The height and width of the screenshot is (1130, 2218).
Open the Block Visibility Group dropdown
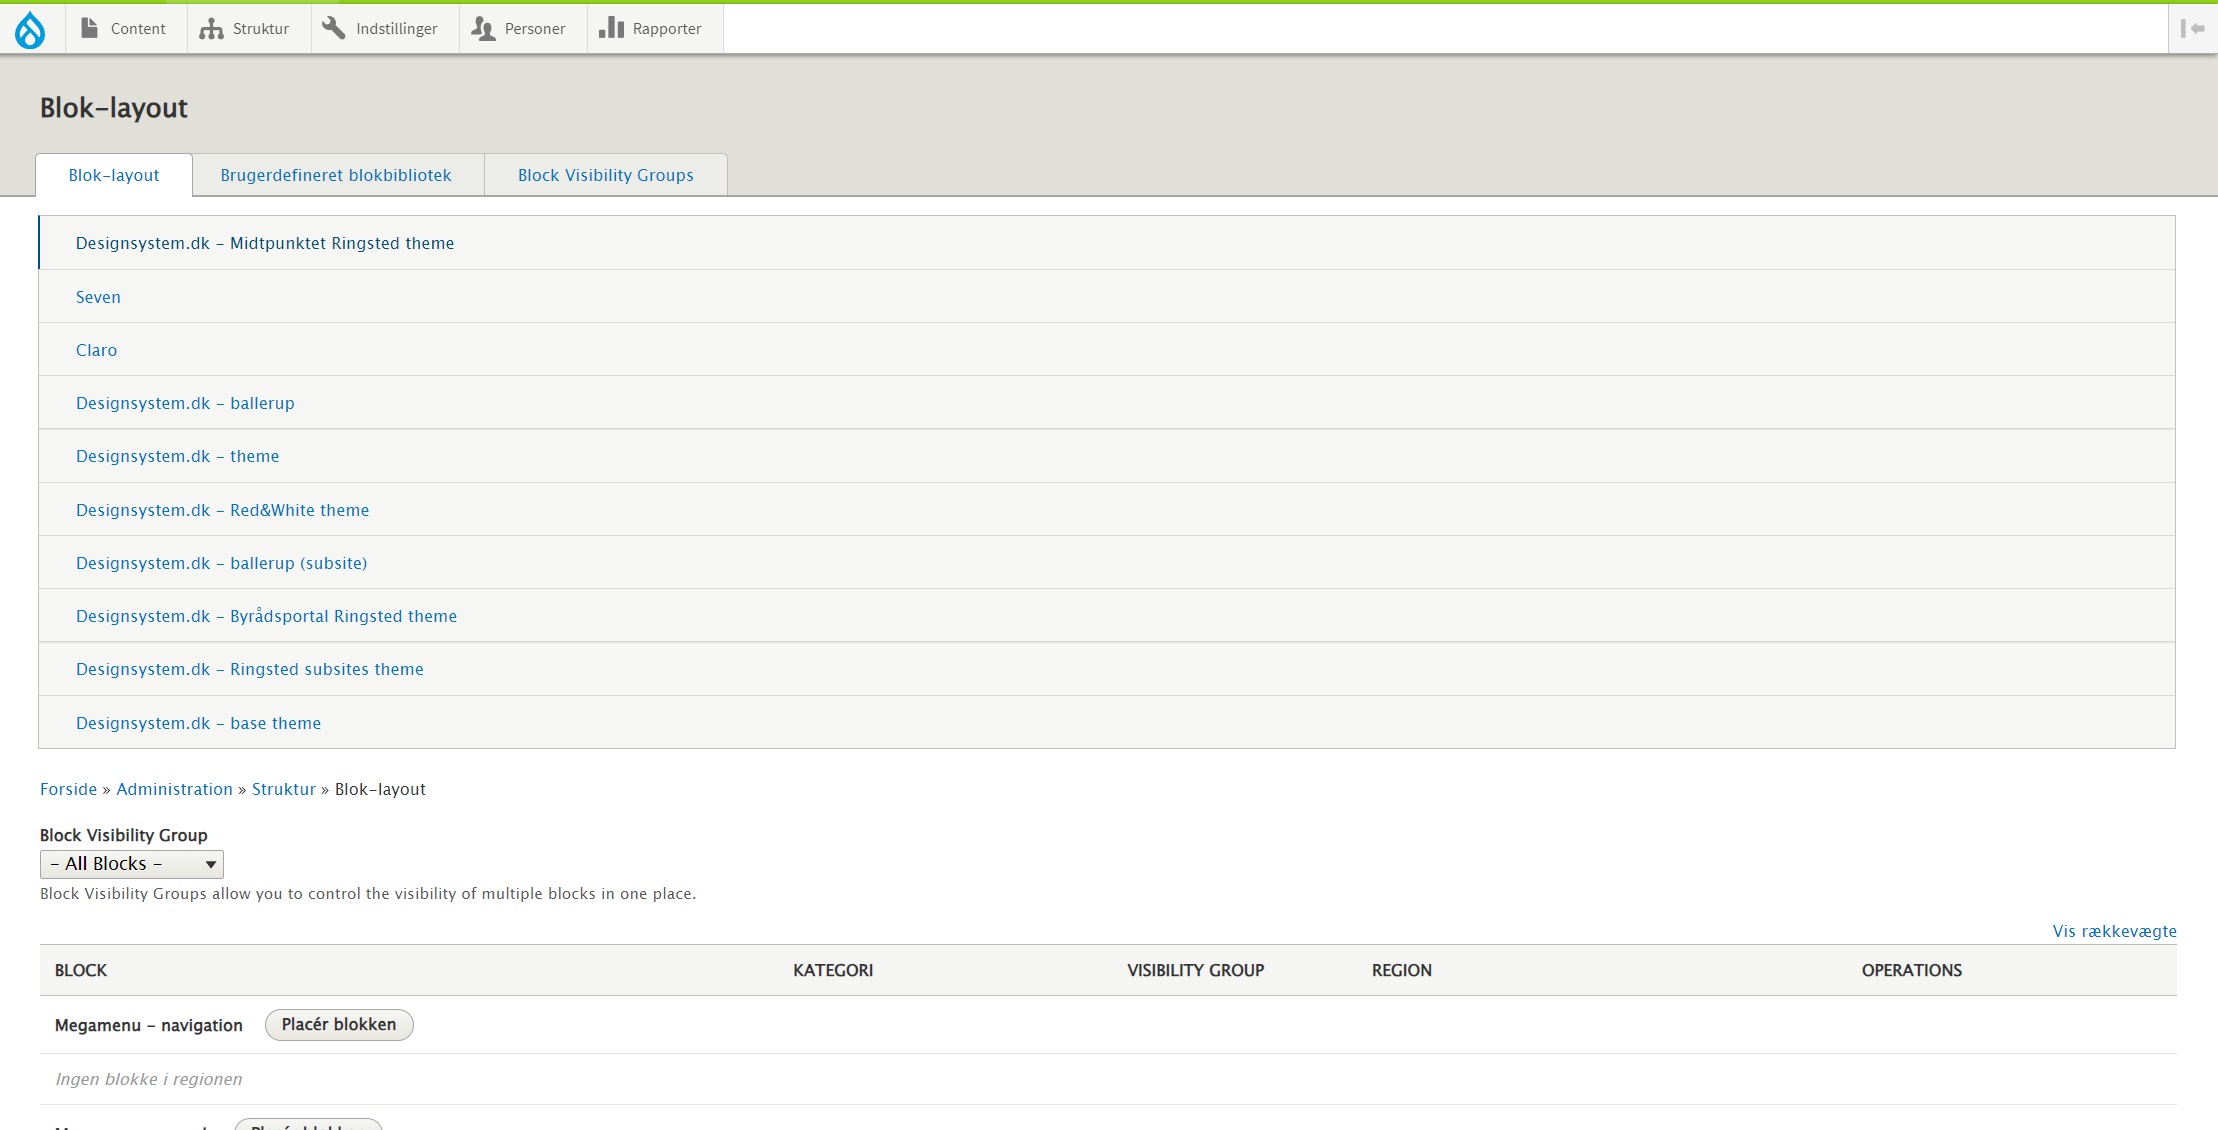[x=131, y=864]
